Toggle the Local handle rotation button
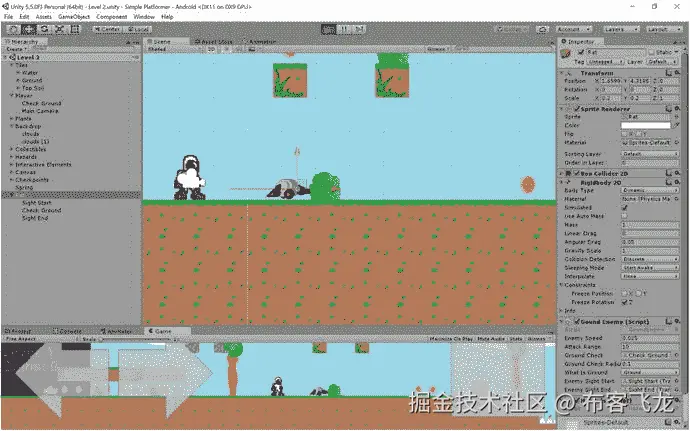690x431 pixels. 137,29
